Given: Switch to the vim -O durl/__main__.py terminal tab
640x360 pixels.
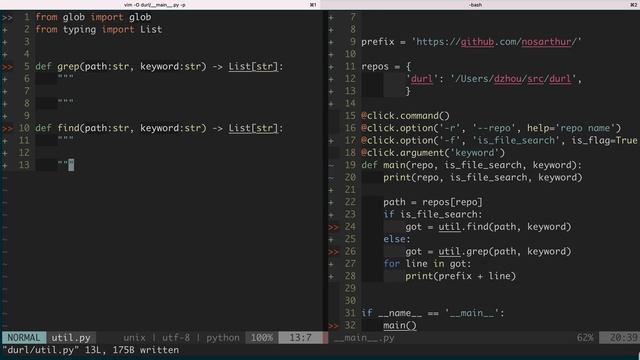Looking at the screenshot, I should pos(155,5).
